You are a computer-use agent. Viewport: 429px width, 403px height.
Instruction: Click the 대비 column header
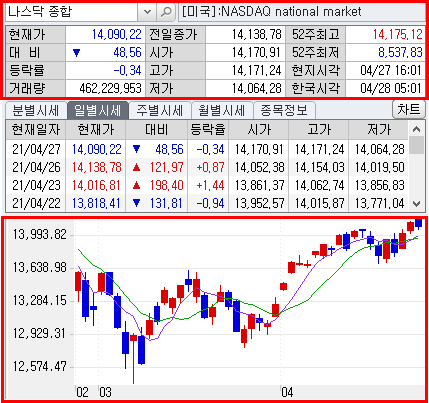point(156,130)
